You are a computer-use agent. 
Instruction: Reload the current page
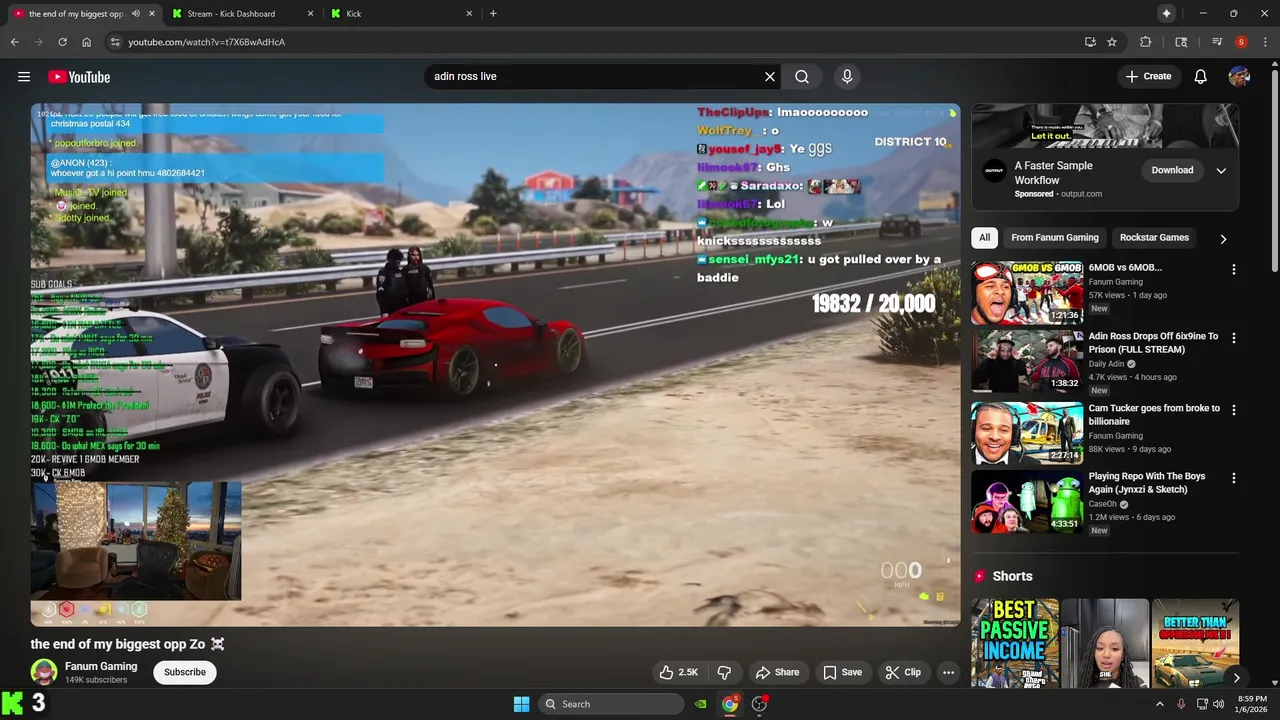(x=62, y=42)
